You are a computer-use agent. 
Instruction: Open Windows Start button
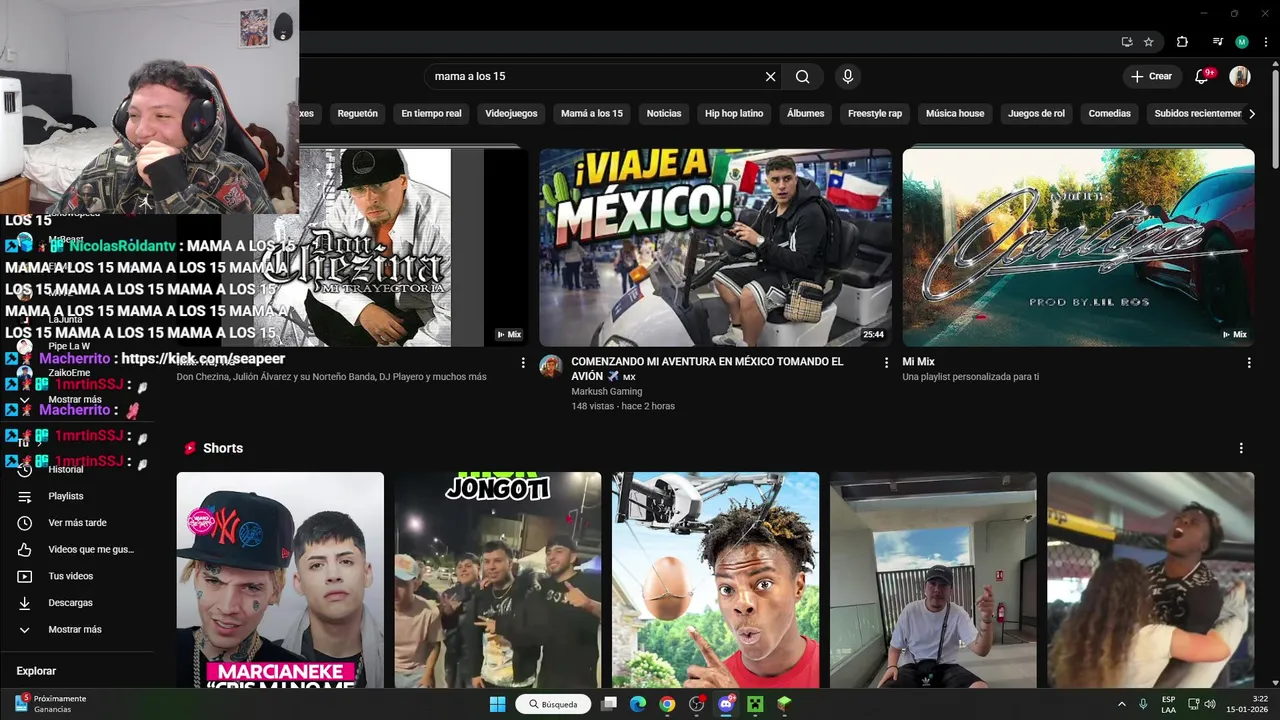pos(497,704)
